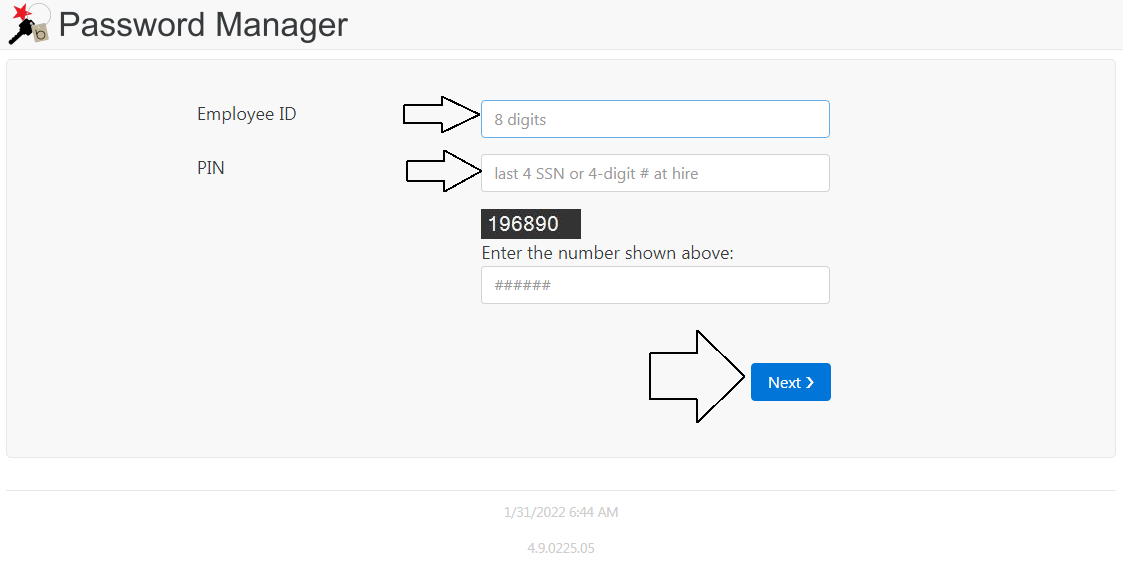Click the red star on the logo
The height and width of the screenshot is (572, 1123).
23,11
